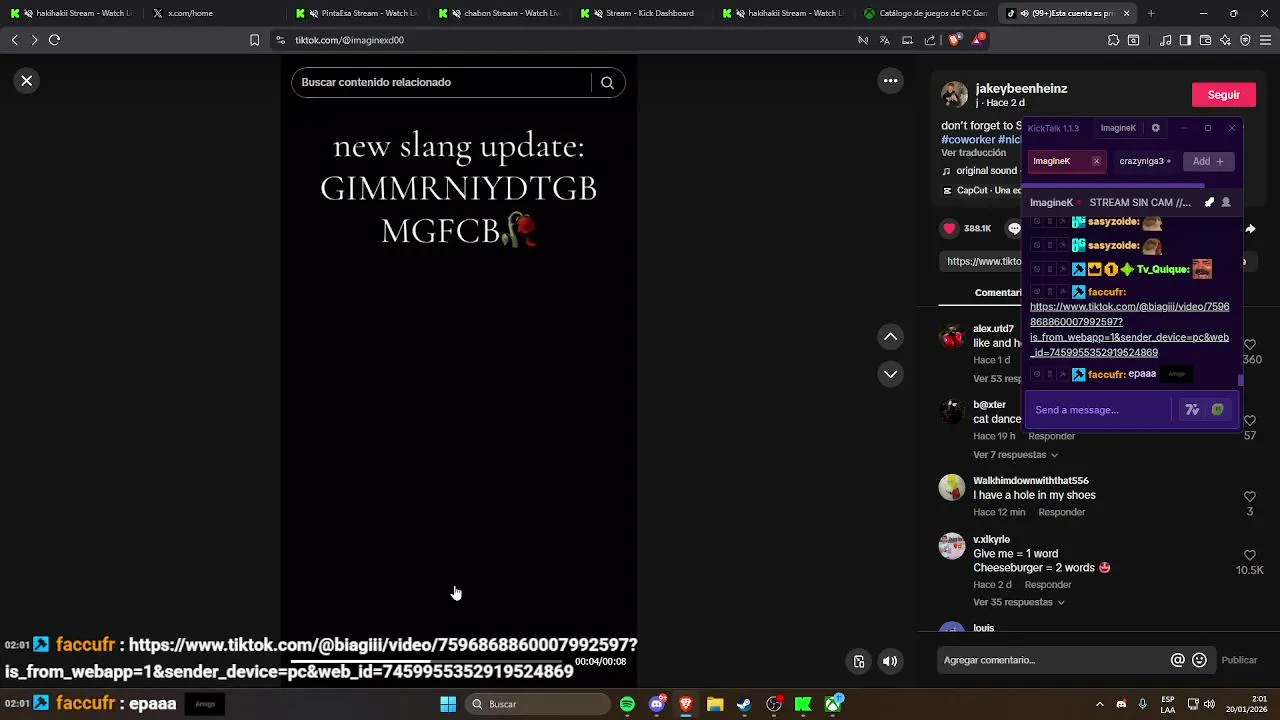Click Tv_Quique username in KickTalk chat
1280x720 pixels.
(1163, 269)
